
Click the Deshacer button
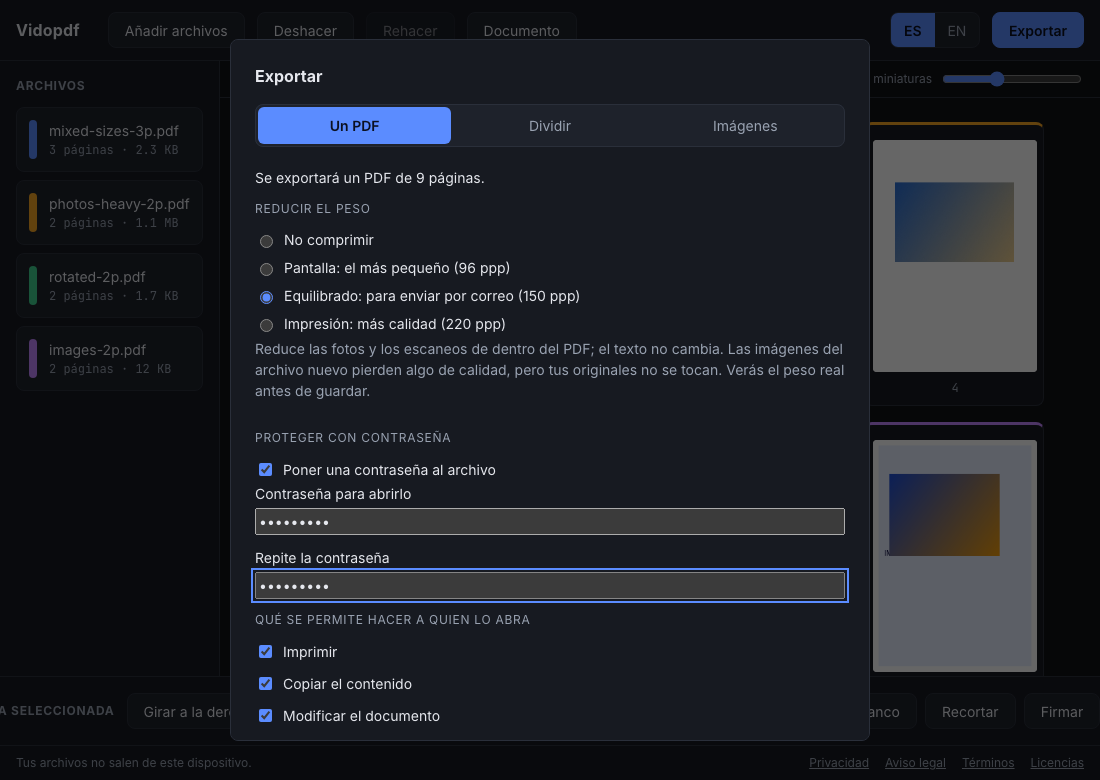click(x=305, y=31)
